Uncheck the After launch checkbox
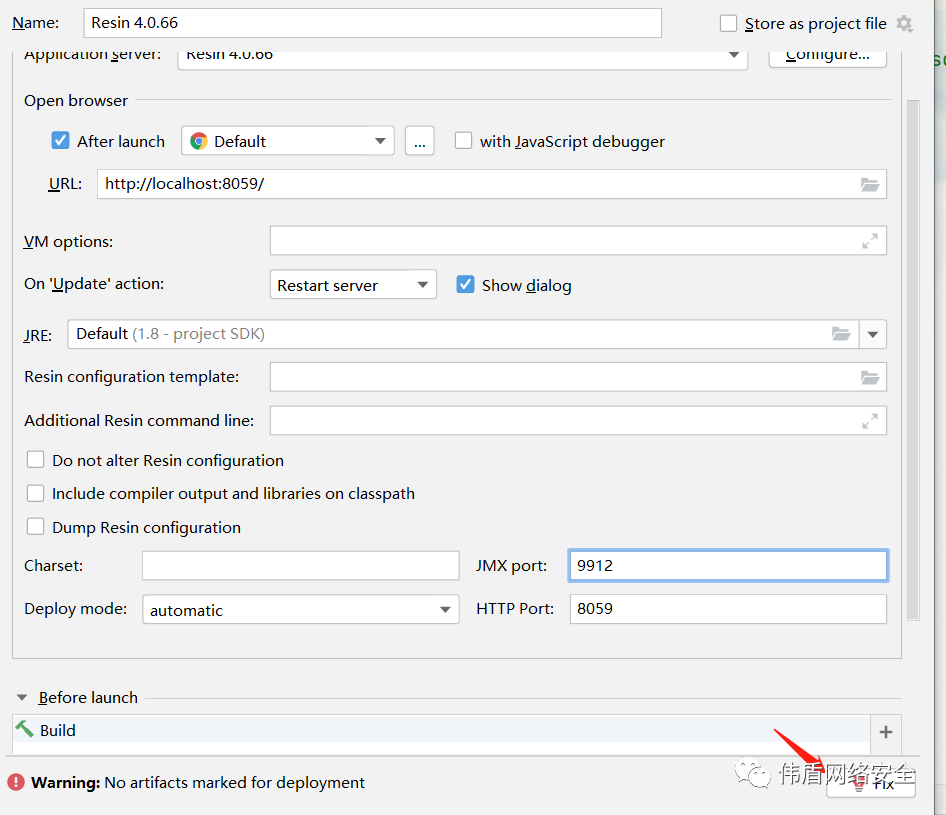Image resolution: width=946 pixels, height=815 pixels. (60, 141)
